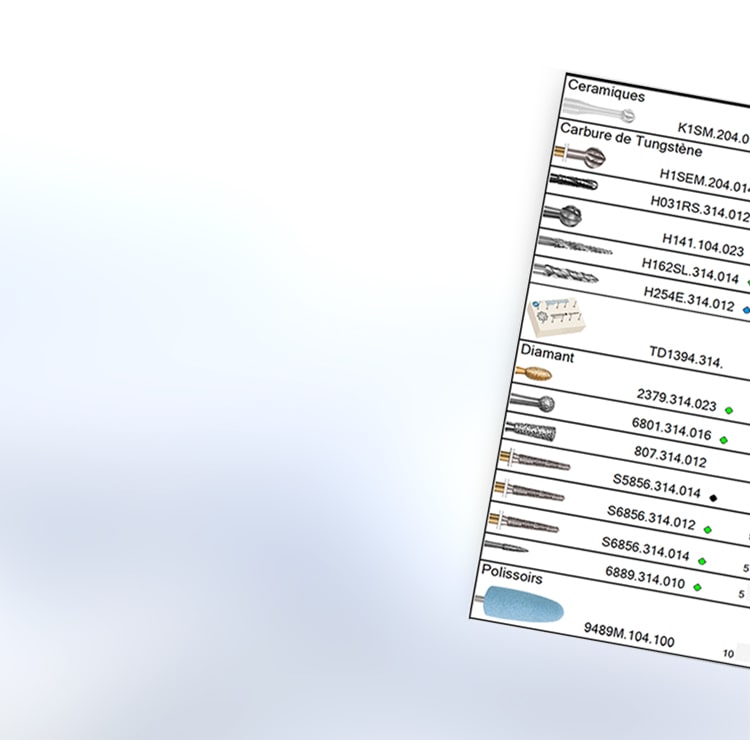750x740 pixels.
Task: Click the K1SM ceramic round bur image
Action: [599, 110]
